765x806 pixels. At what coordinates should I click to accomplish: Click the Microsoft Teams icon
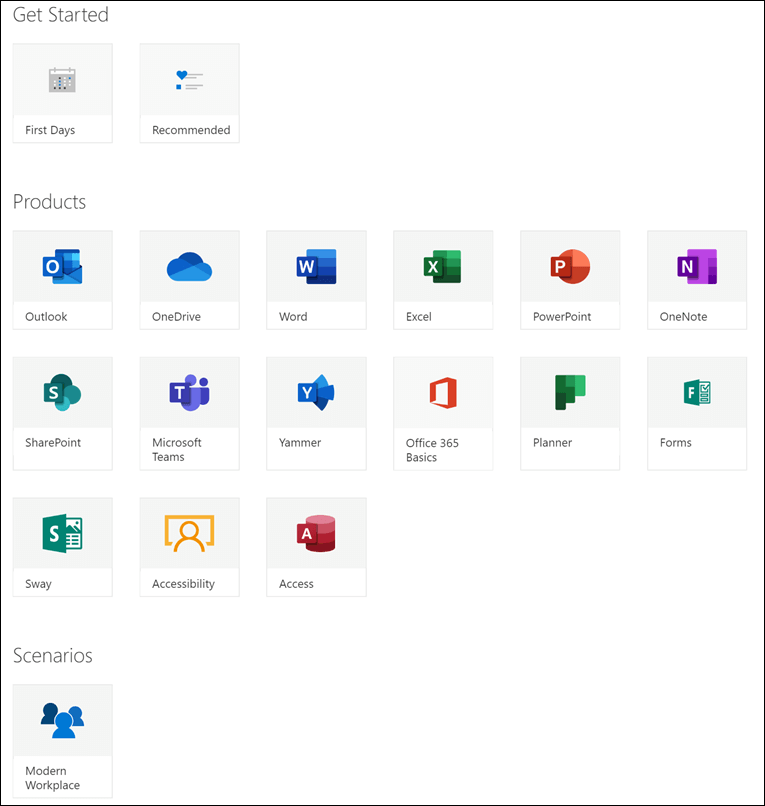pos(189,393)
